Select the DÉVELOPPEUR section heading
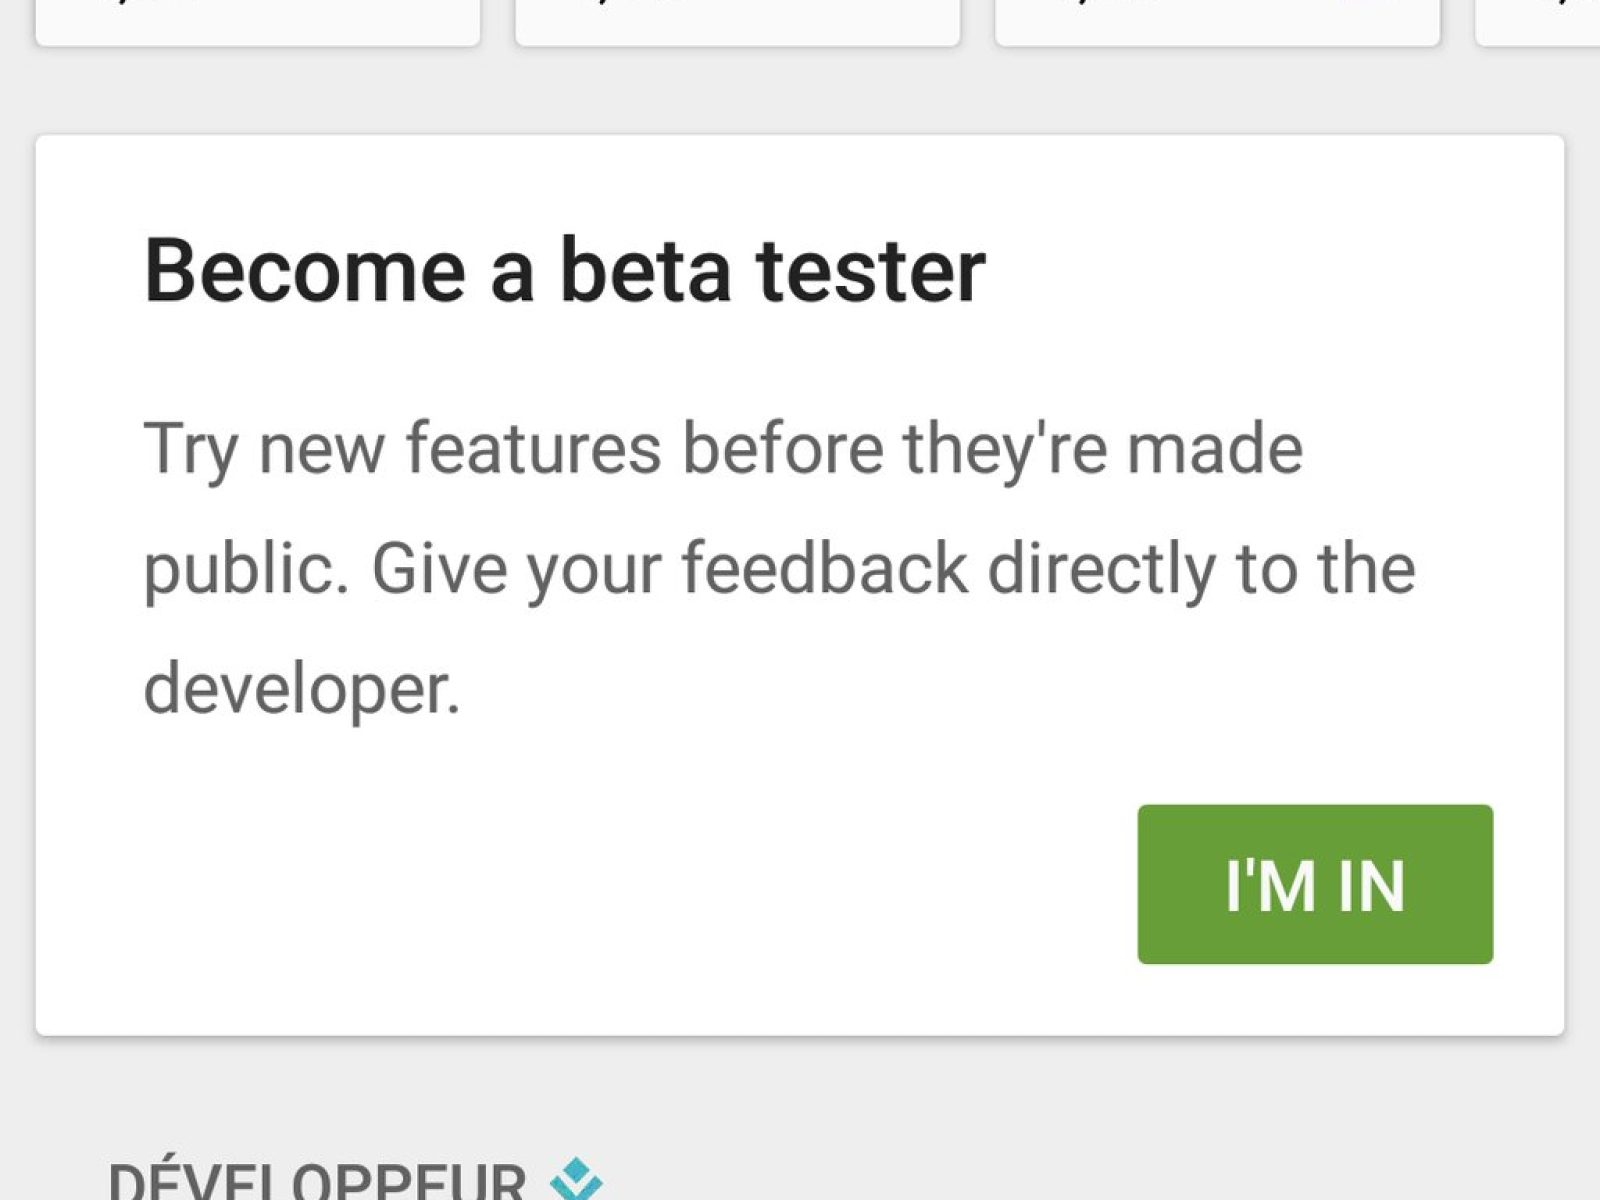This screenshot has height=1200, width=1600. (317, 1182)
